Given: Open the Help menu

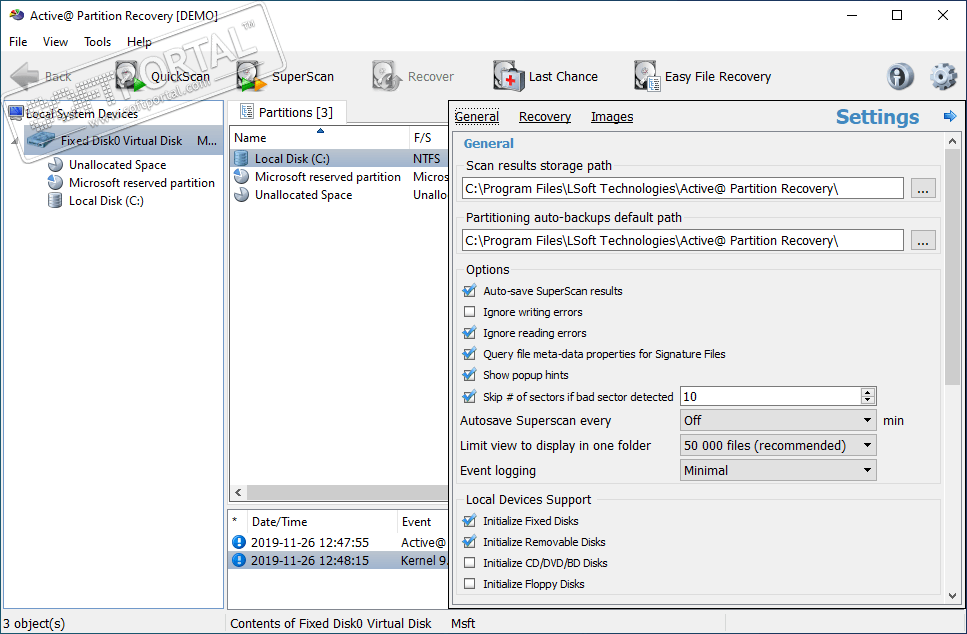Looking at the screenshot, I should tap(139, 41).
